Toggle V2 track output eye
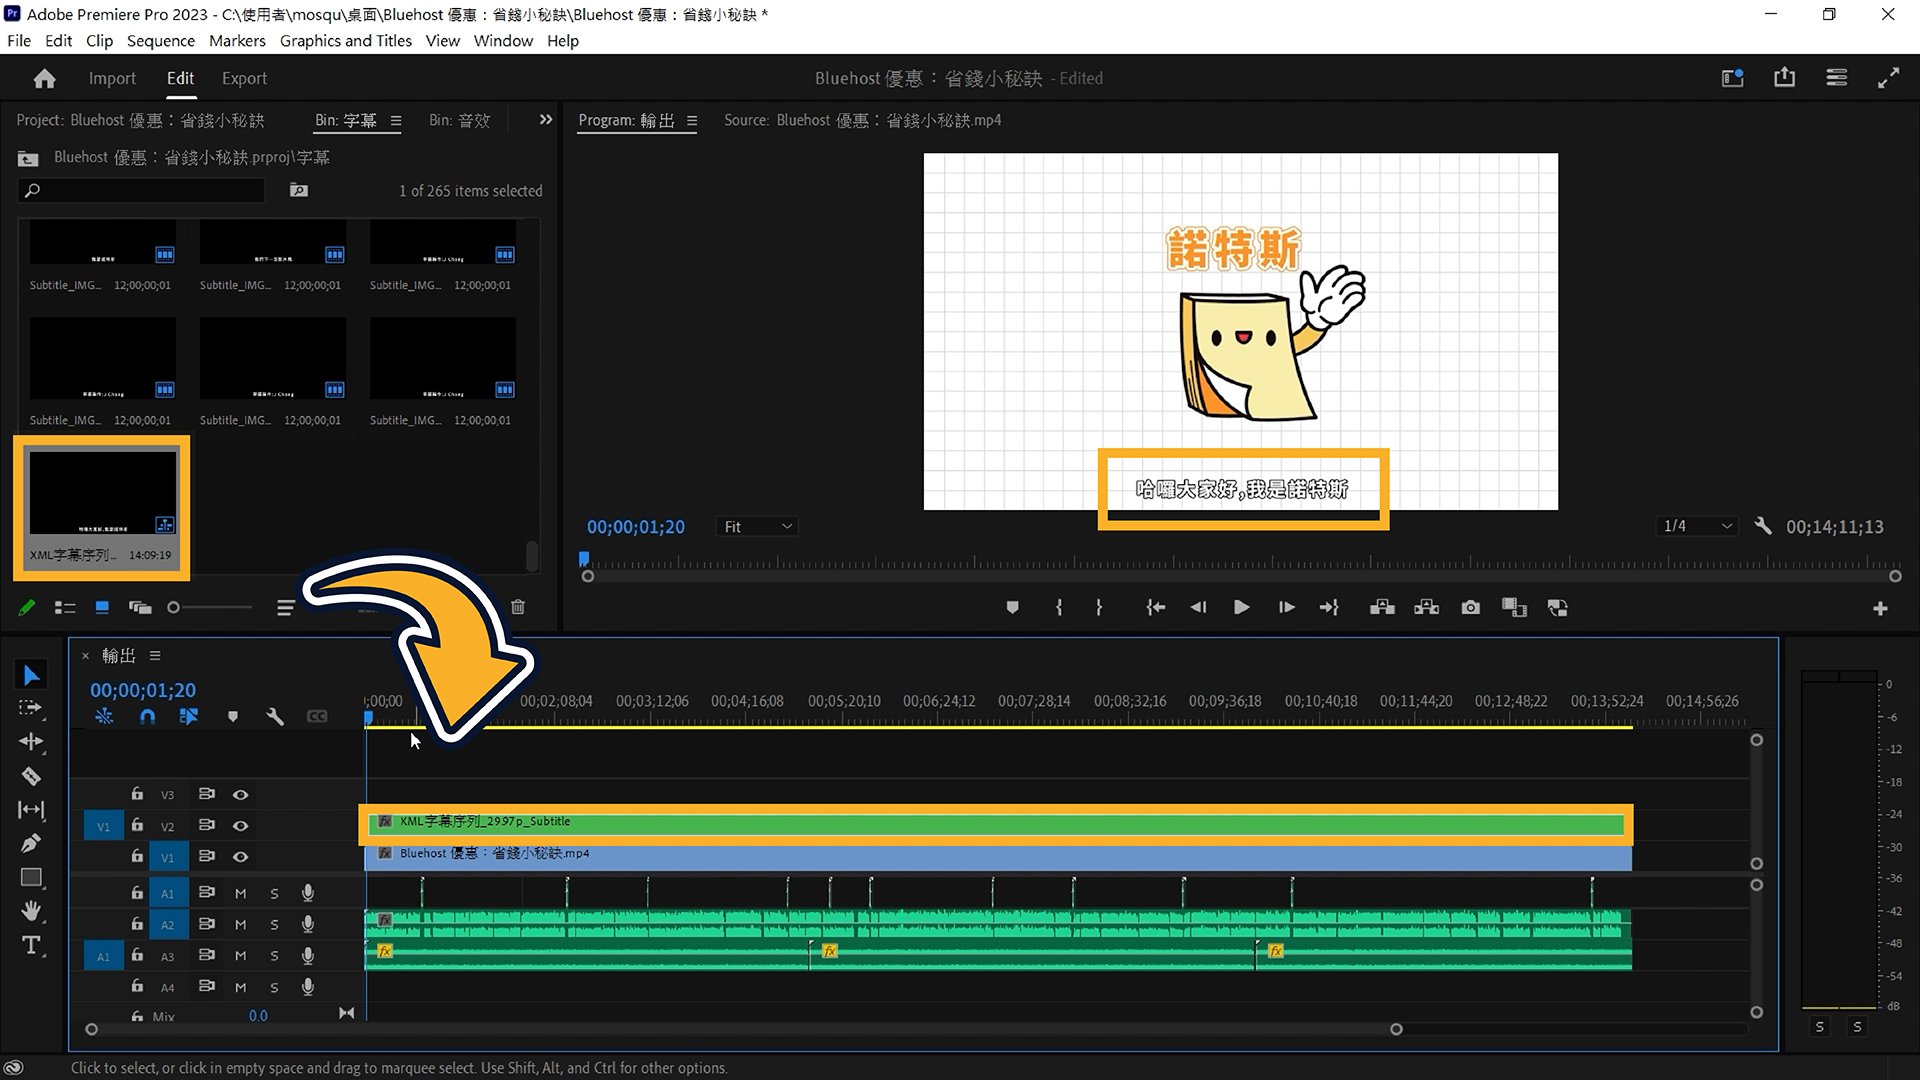The image size is (1920, 1080). [241, 826]
